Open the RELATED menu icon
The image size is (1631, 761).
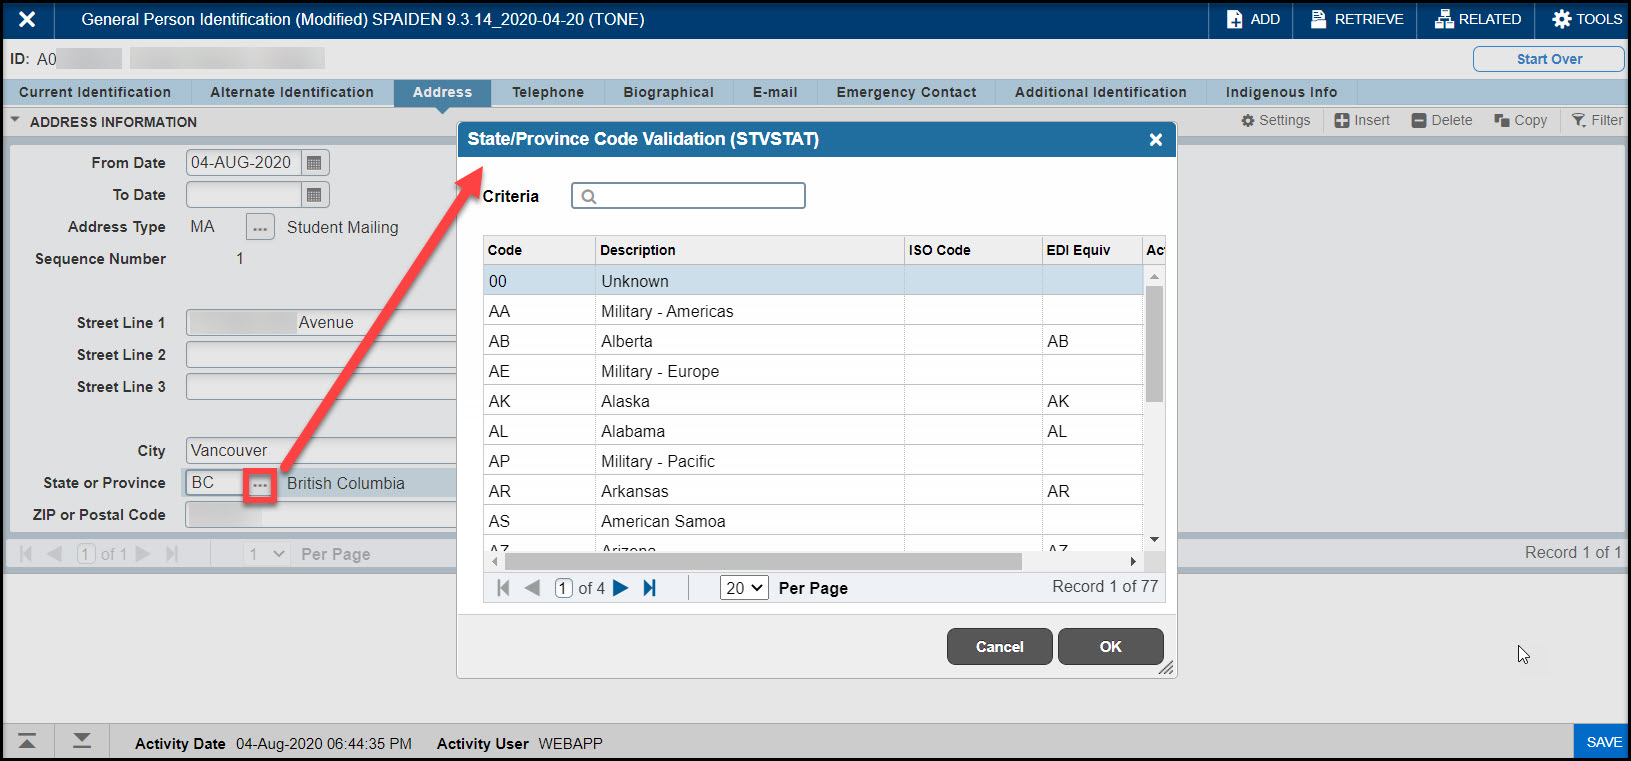1444,19
